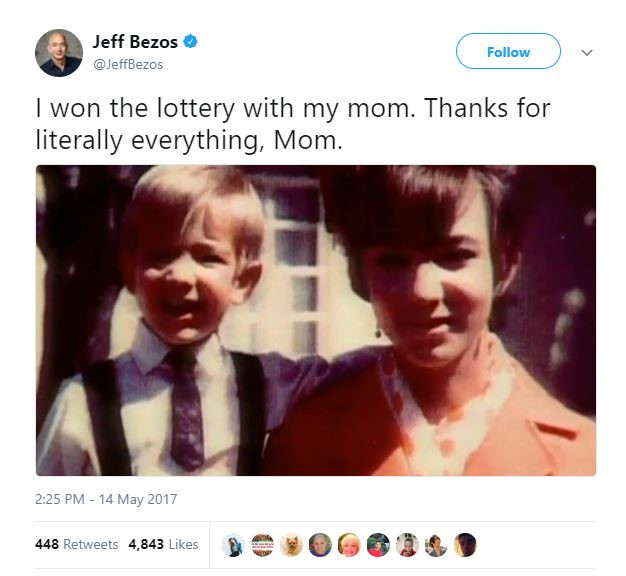The image size is (626, 576).
Task: Click the blue verified badge
Action: (190, 42)
